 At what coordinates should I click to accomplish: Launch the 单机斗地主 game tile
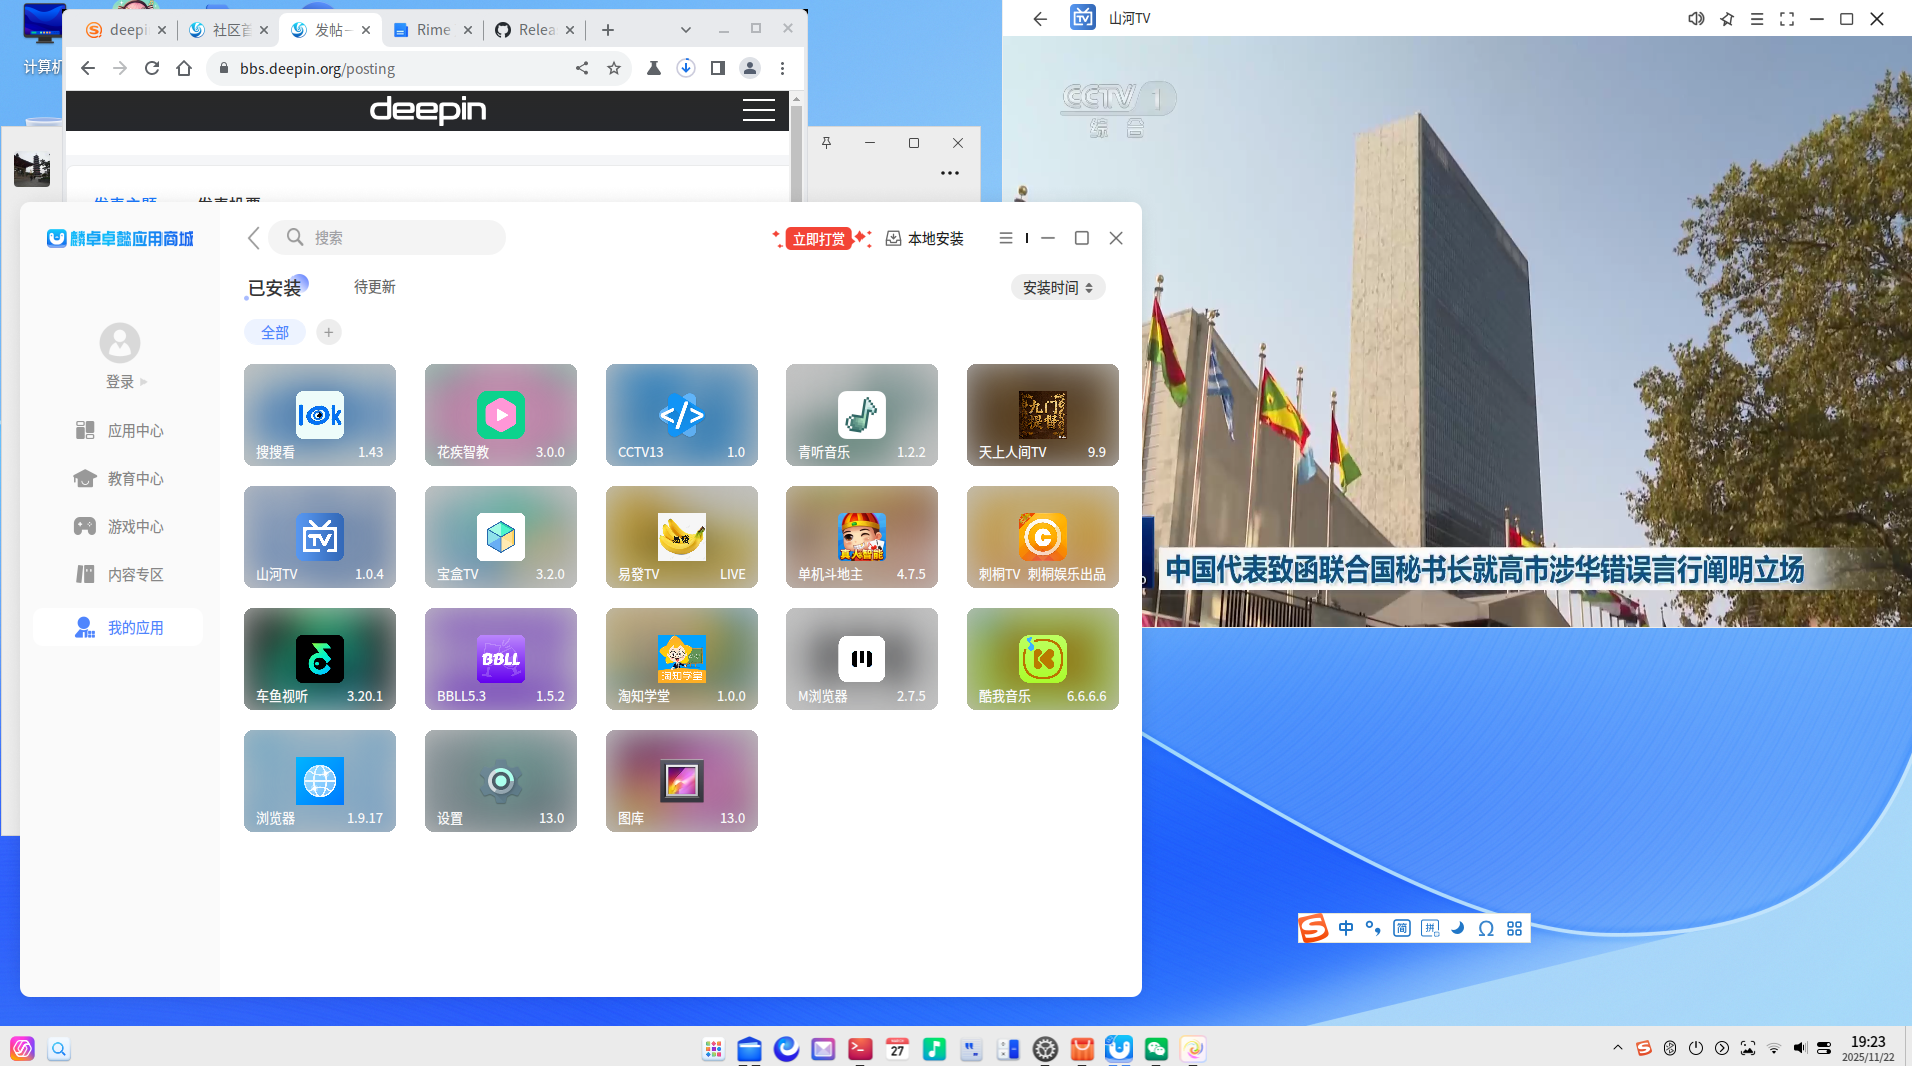click(x=862, y=537)
